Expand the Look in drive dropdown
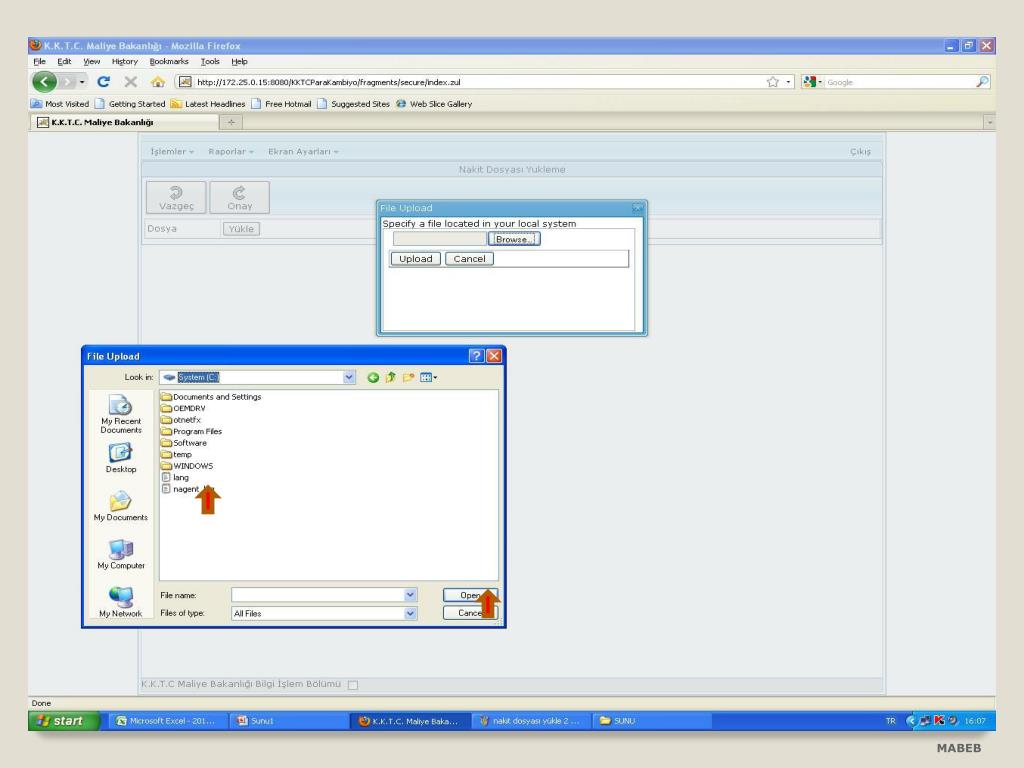1024x768 pixels. [x=349, y=377]
